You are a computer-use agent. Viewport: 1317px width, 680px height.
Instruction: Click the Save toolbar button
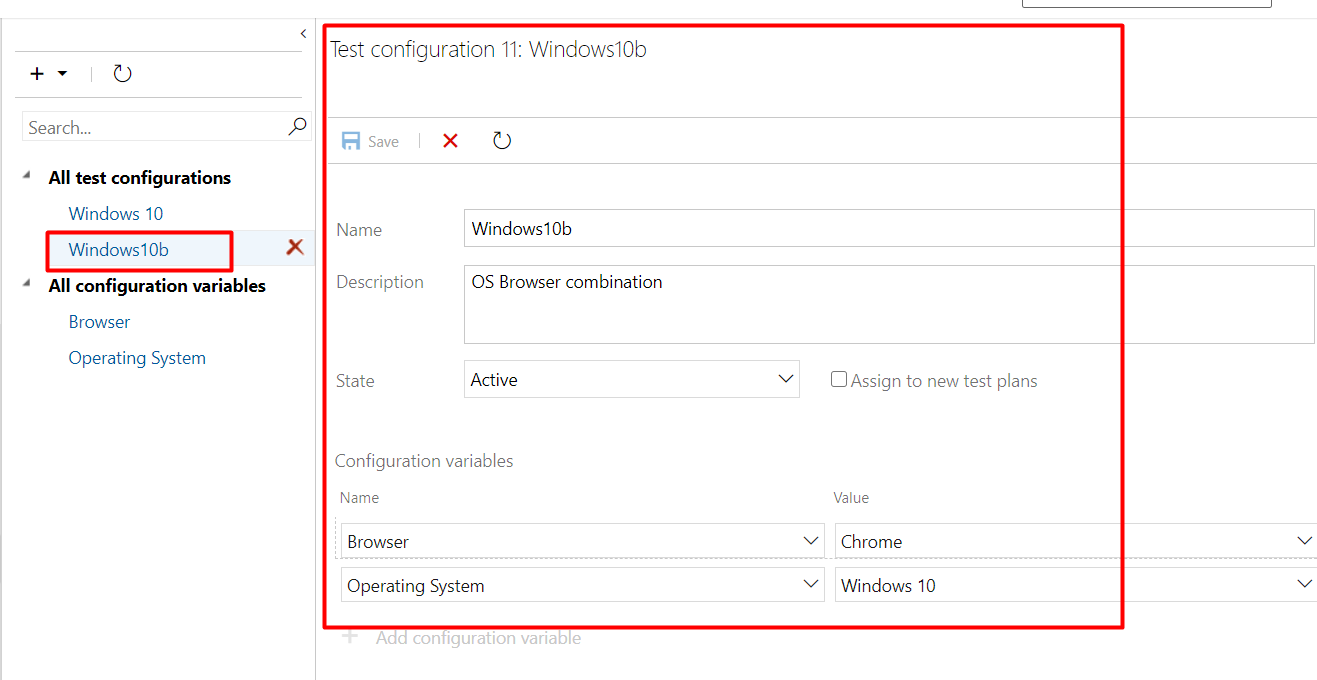click(370, 141)
